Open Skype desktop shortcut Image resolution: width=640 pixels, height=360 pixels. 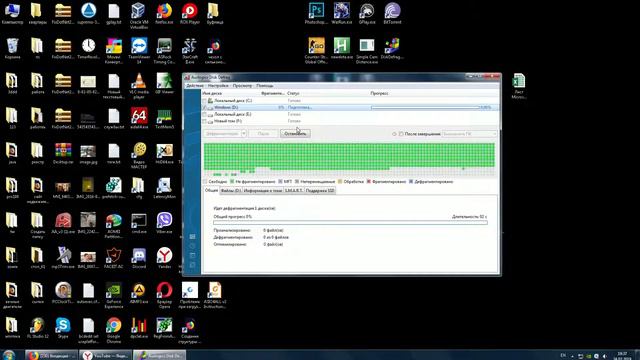(x=63, y=328)
